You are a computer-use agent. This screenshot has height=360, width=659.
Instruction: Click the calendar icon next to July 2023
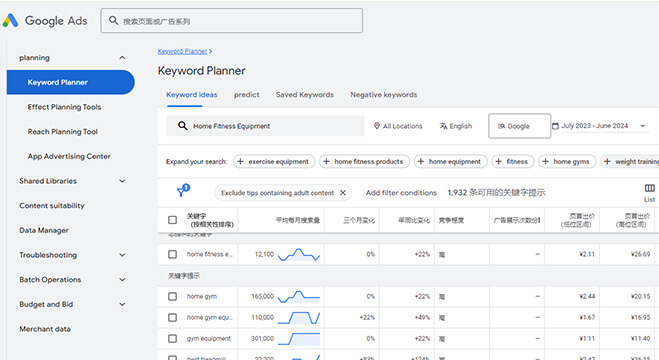[555, 126]
